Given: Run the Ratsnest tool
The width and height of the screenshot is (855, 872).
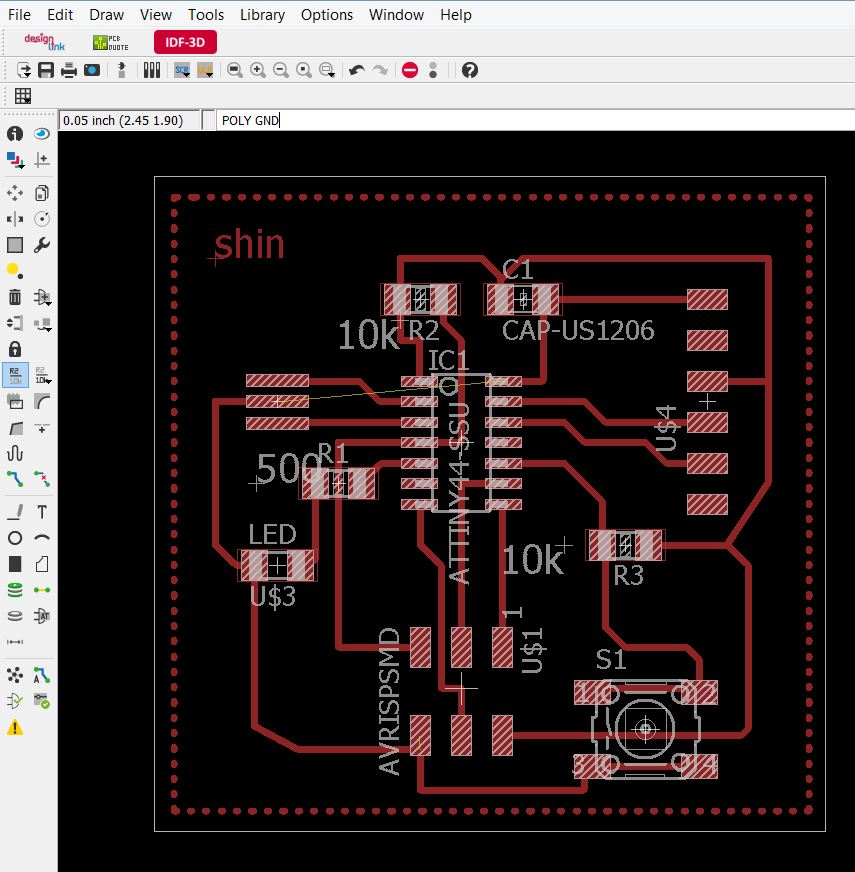Looking at the screenshot, I should 15,674.
